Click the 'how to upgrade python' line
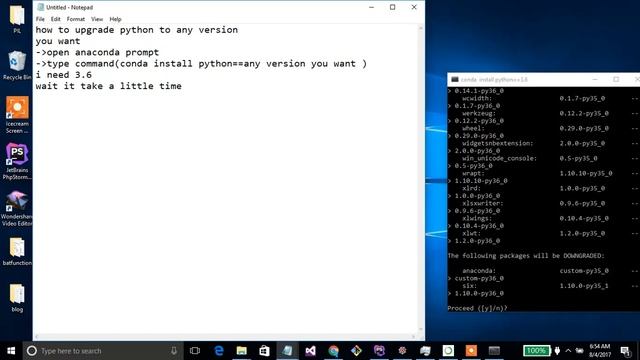The height and width of the screenshot is (360, 640). 136,30
